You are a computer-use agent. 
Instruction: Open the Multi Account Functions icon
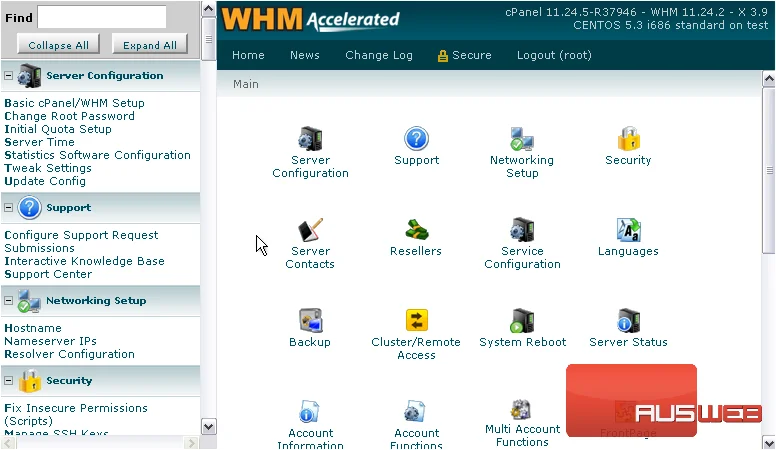coord(522,410)
